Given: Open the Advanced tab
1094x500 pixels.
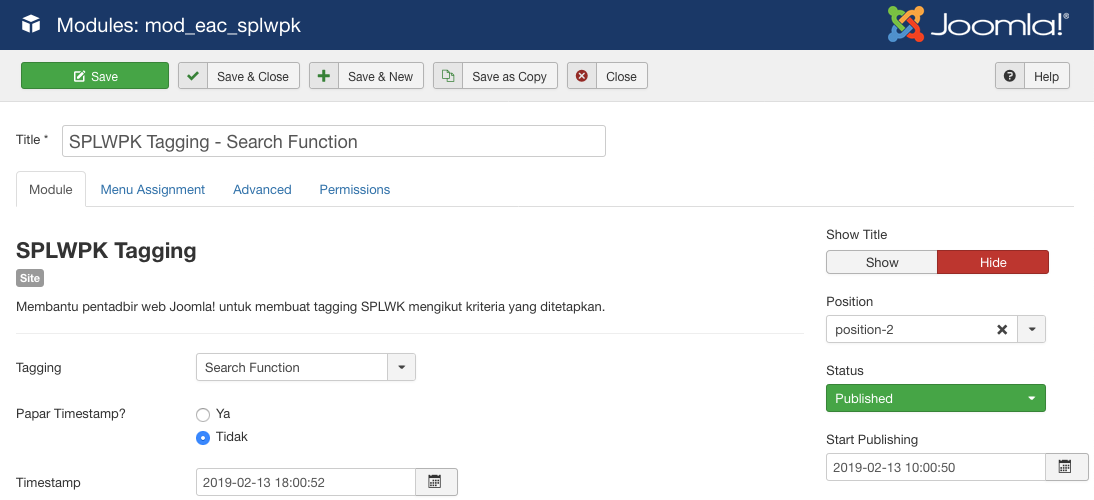Looking at the screenshot, I should (x=262, y=189).
